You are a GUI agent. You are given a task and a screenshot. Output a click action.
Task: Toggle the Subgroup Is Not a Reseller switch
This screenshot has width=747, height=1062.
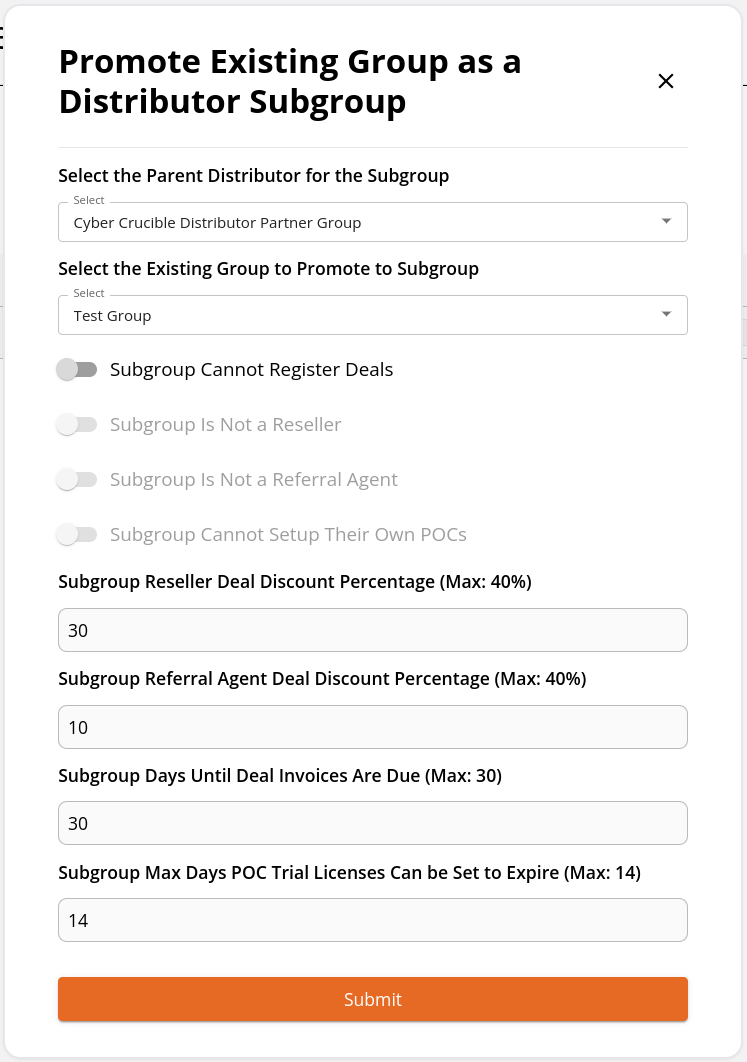point(77,425)
